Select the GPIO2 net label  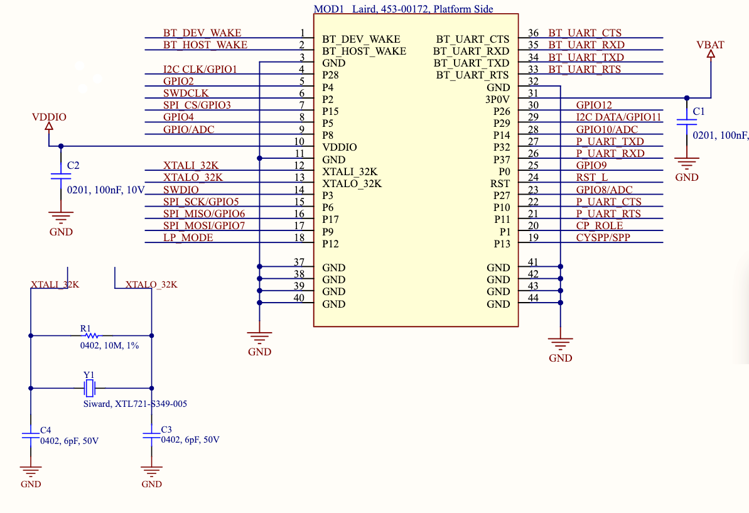coord(179,81)
